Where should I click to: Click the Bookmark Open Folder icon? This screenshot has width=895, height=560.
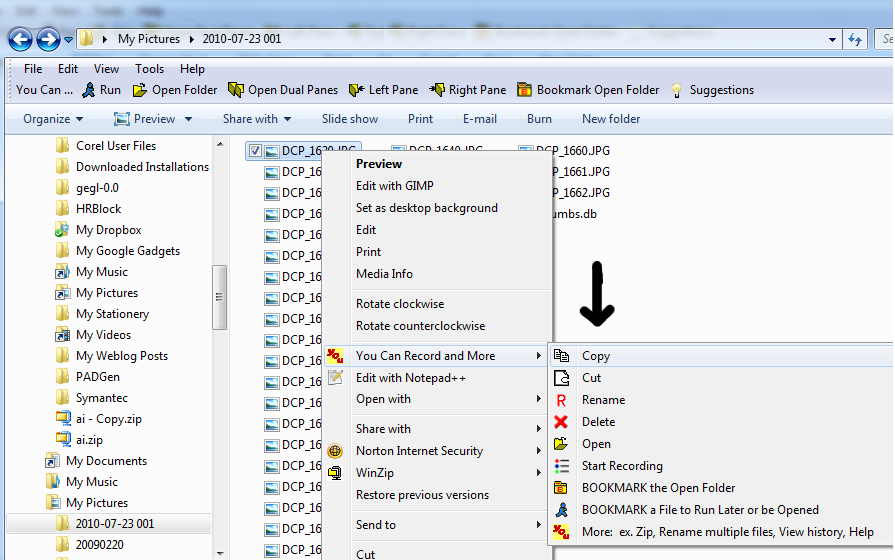coord(525,90)
